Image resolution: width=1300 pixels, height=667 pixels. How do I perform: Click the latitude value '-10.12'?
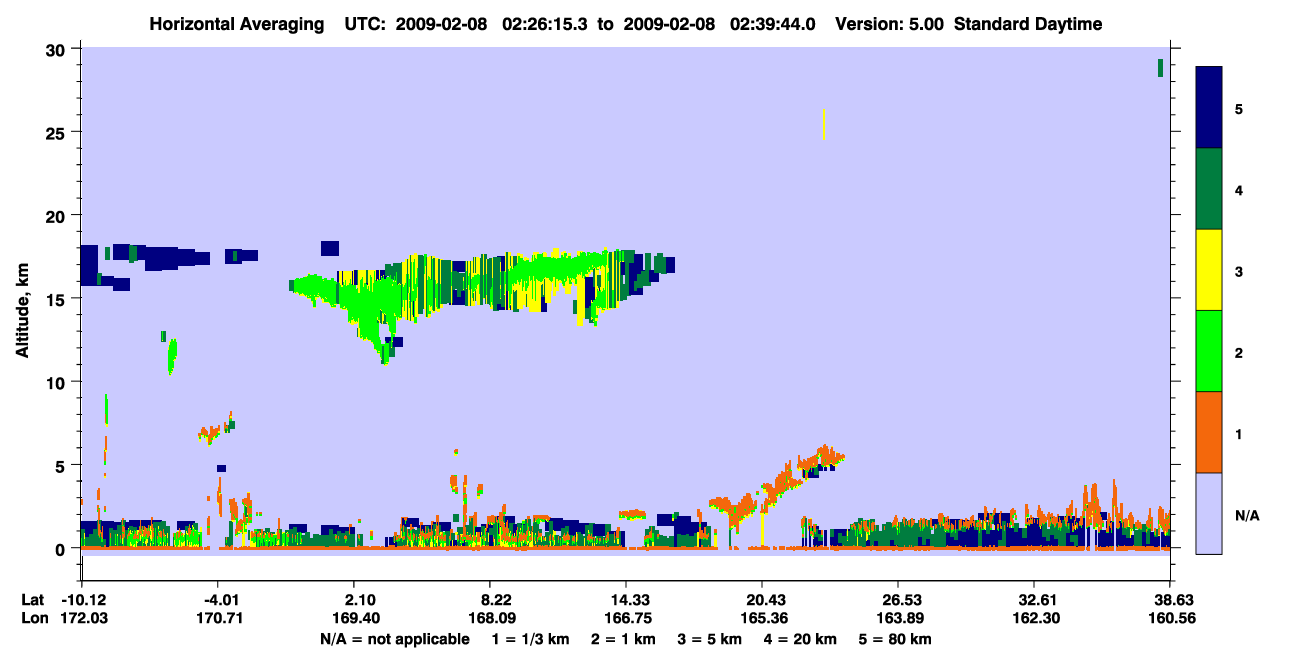[82, 600]
